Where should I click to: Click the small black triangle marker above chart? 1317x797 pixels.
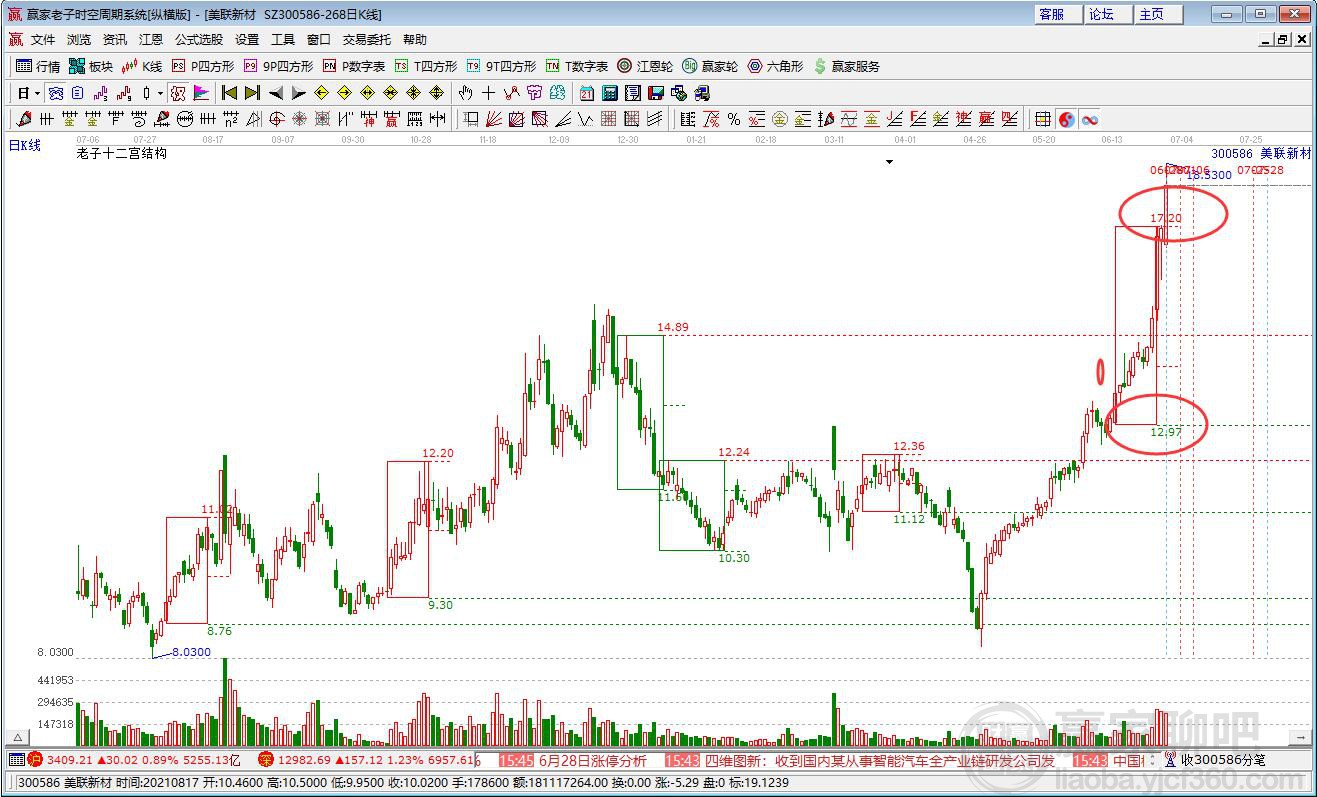[x=889, y=161]
